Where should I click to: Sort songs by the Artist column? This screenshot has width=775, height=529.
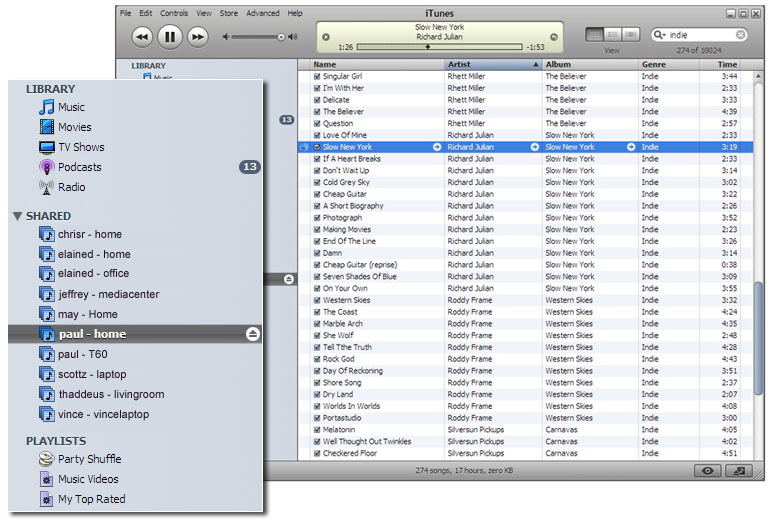point(492,65)
